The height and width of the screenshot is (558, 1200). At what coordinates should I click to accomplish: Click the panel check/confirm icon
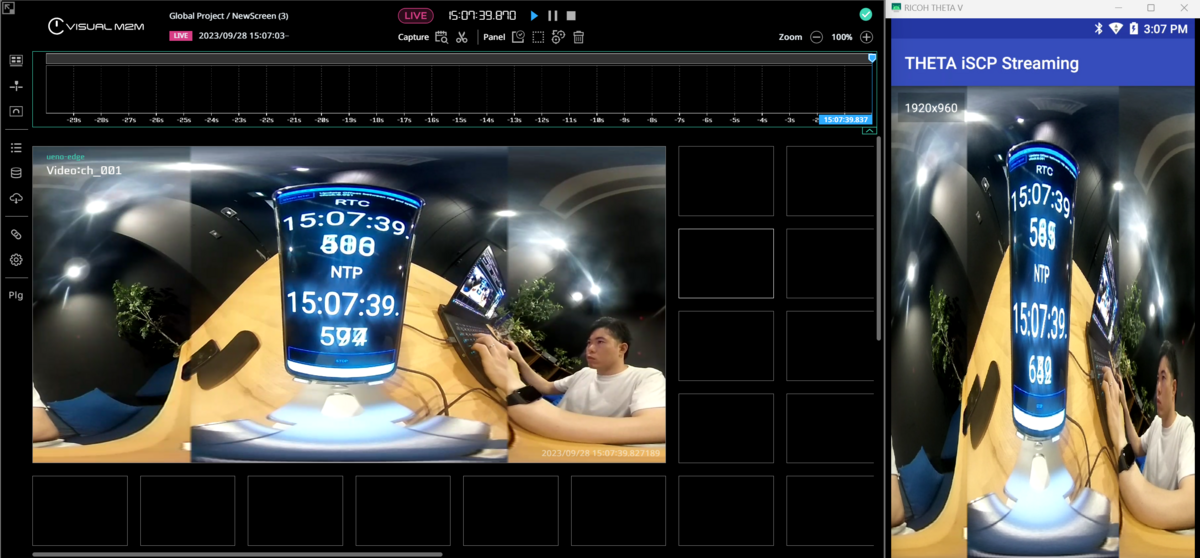point(518,37)
